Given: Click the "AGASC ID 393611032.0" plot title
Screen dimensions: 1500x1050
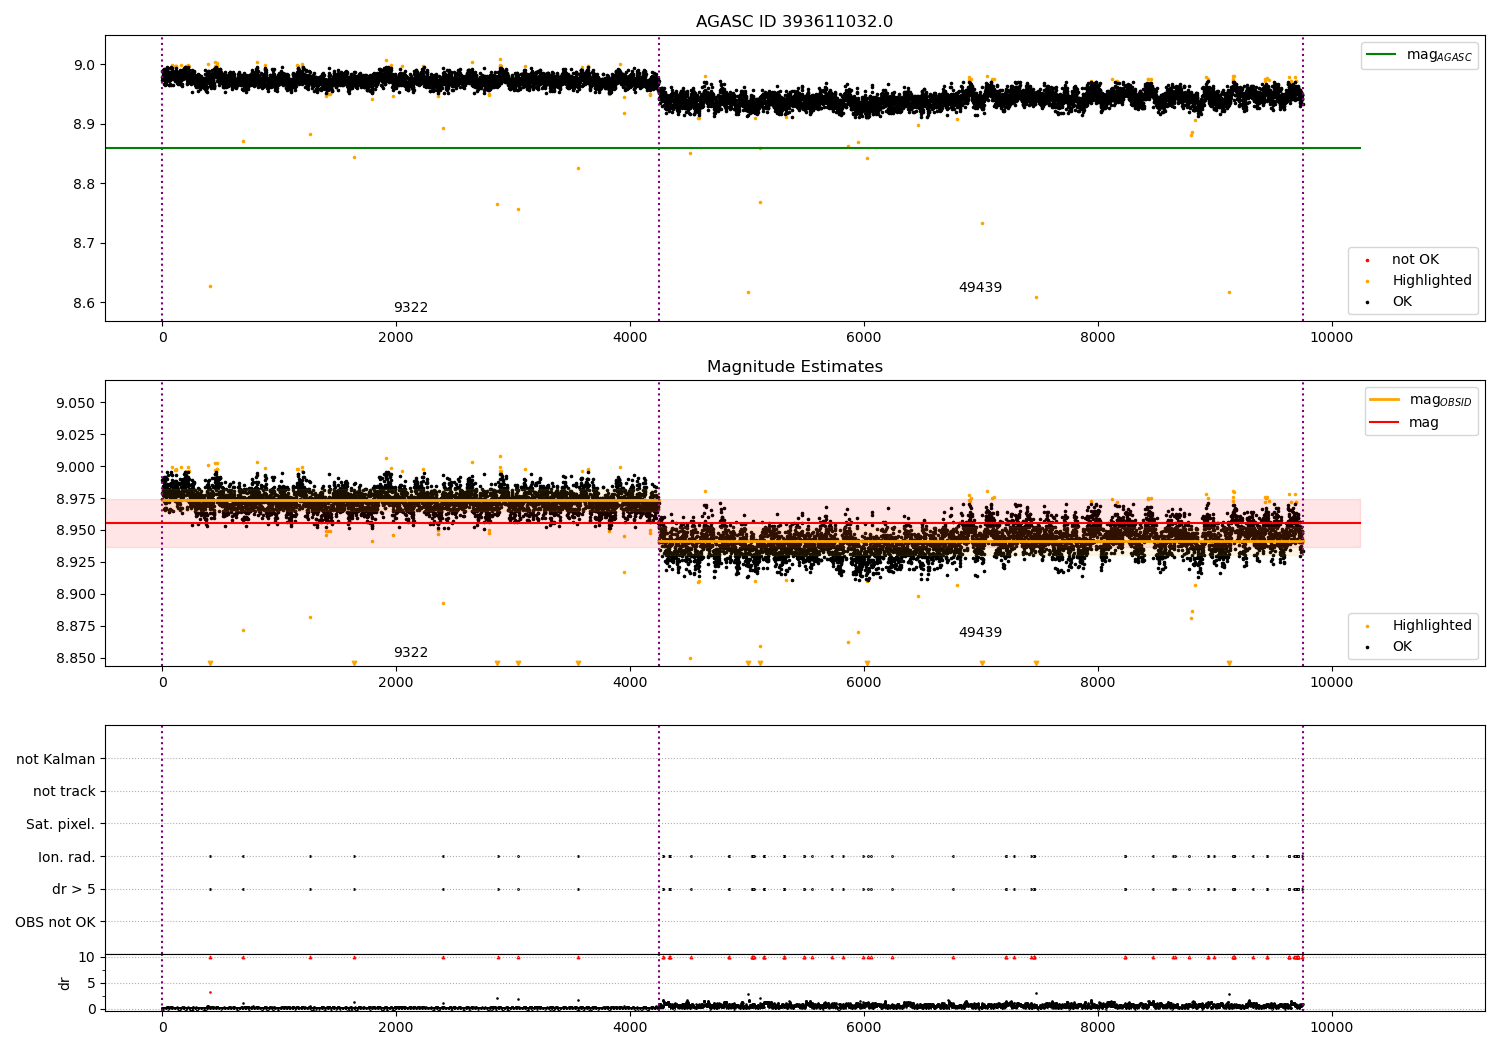Looking at the screenshot, I should pyautogui.click(x=794, y=22).
